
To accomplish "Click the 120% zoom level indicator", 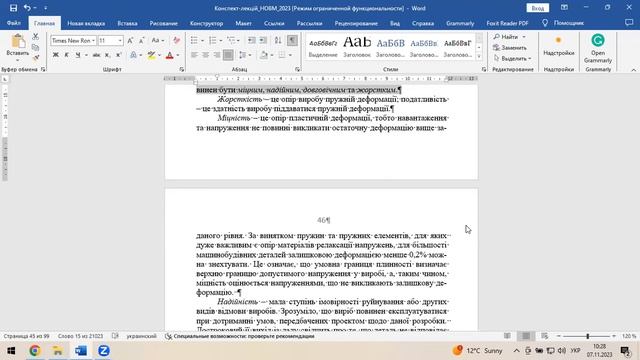I will coord(629,336).
